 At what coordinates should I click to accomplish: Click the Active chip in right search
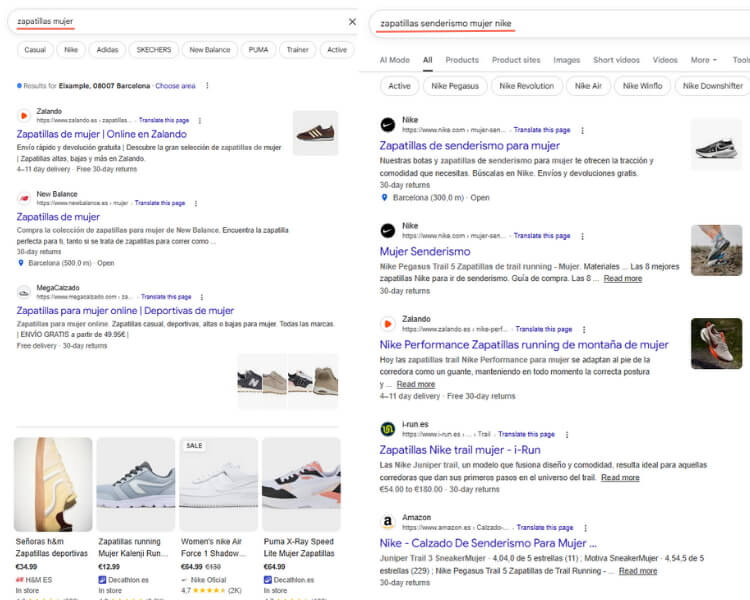click(399, 86)
